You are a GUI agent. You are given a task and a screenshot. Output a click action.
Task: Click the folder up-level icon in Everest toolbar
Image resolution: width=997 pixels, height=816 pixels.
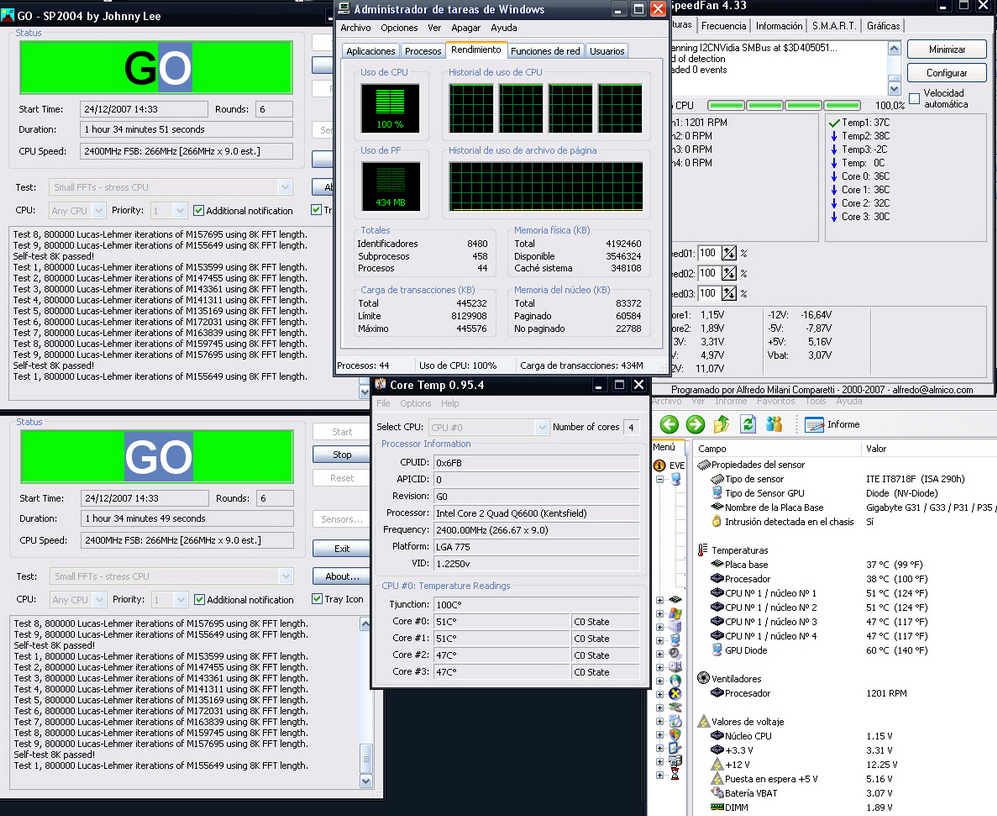point(722,424)
